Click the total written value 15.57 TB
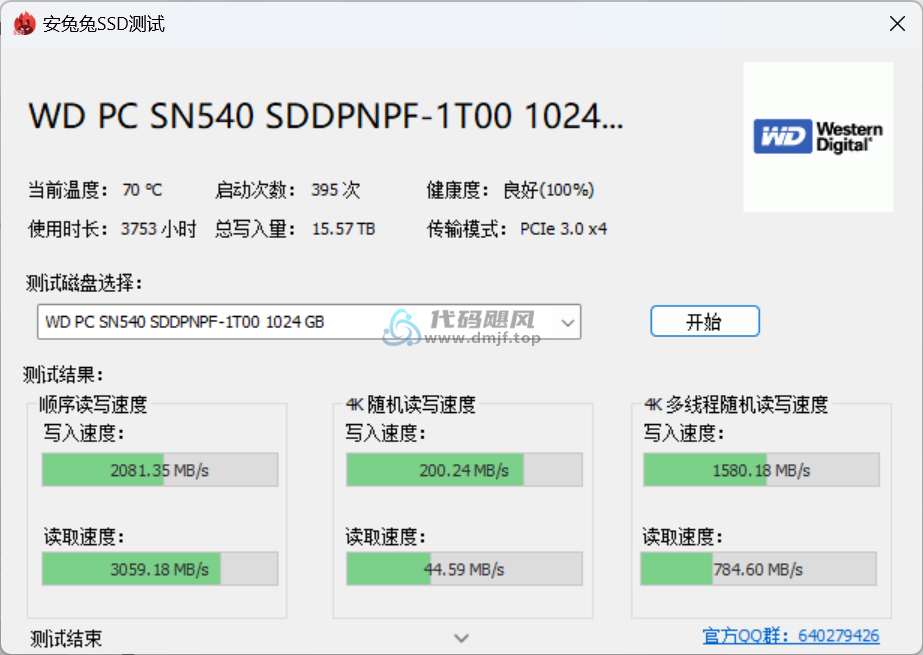 343,229
